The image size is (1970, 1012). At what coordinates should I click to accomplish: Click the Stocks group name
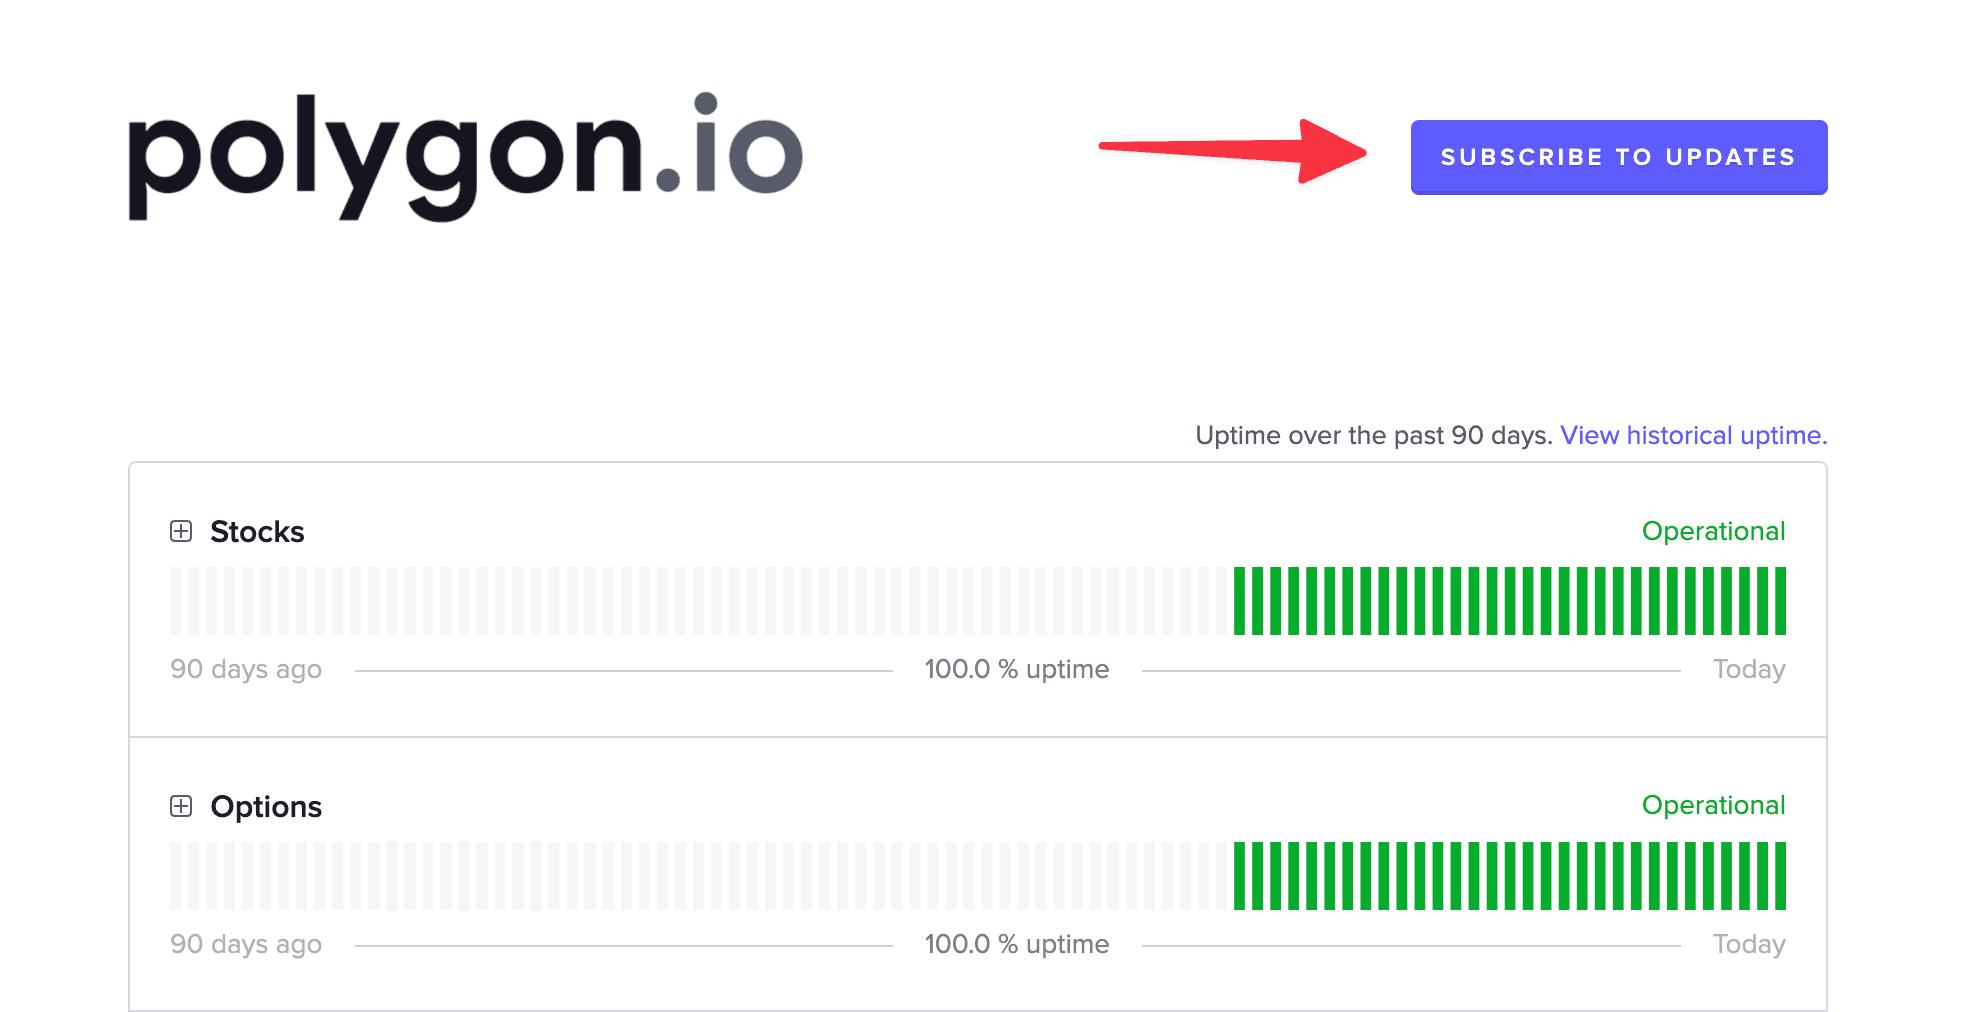click(257, 531)
